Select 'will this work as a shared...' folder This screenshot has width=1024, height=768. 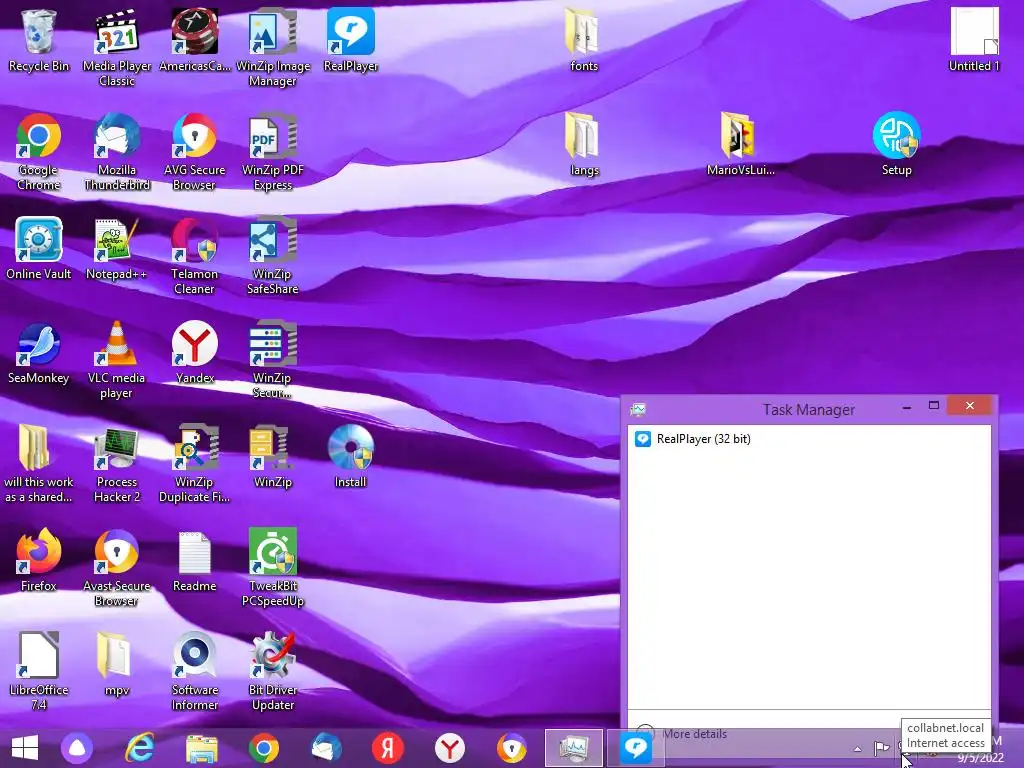coord(39,464)
